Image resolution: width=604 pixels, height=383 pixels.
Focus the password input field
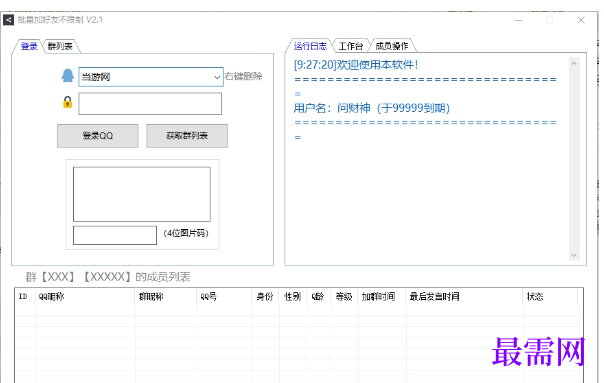pyautogui.click(x=150, y=103)
